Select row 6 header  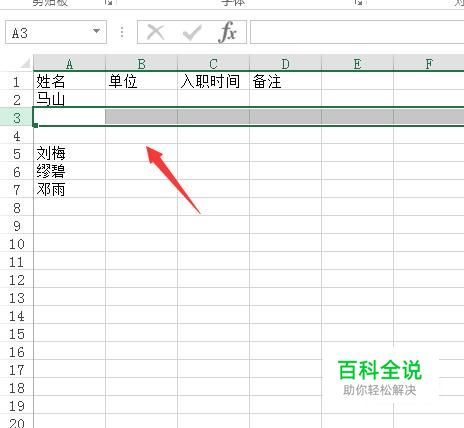17,171
